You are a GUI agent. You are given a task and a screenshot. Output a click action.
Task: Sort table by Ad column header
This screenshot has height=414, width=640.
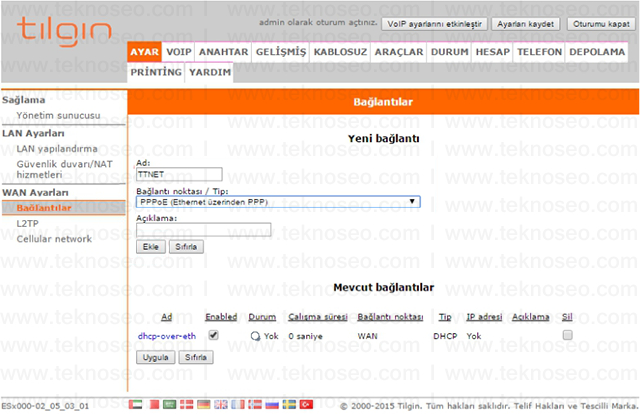(x=167, y=317)
